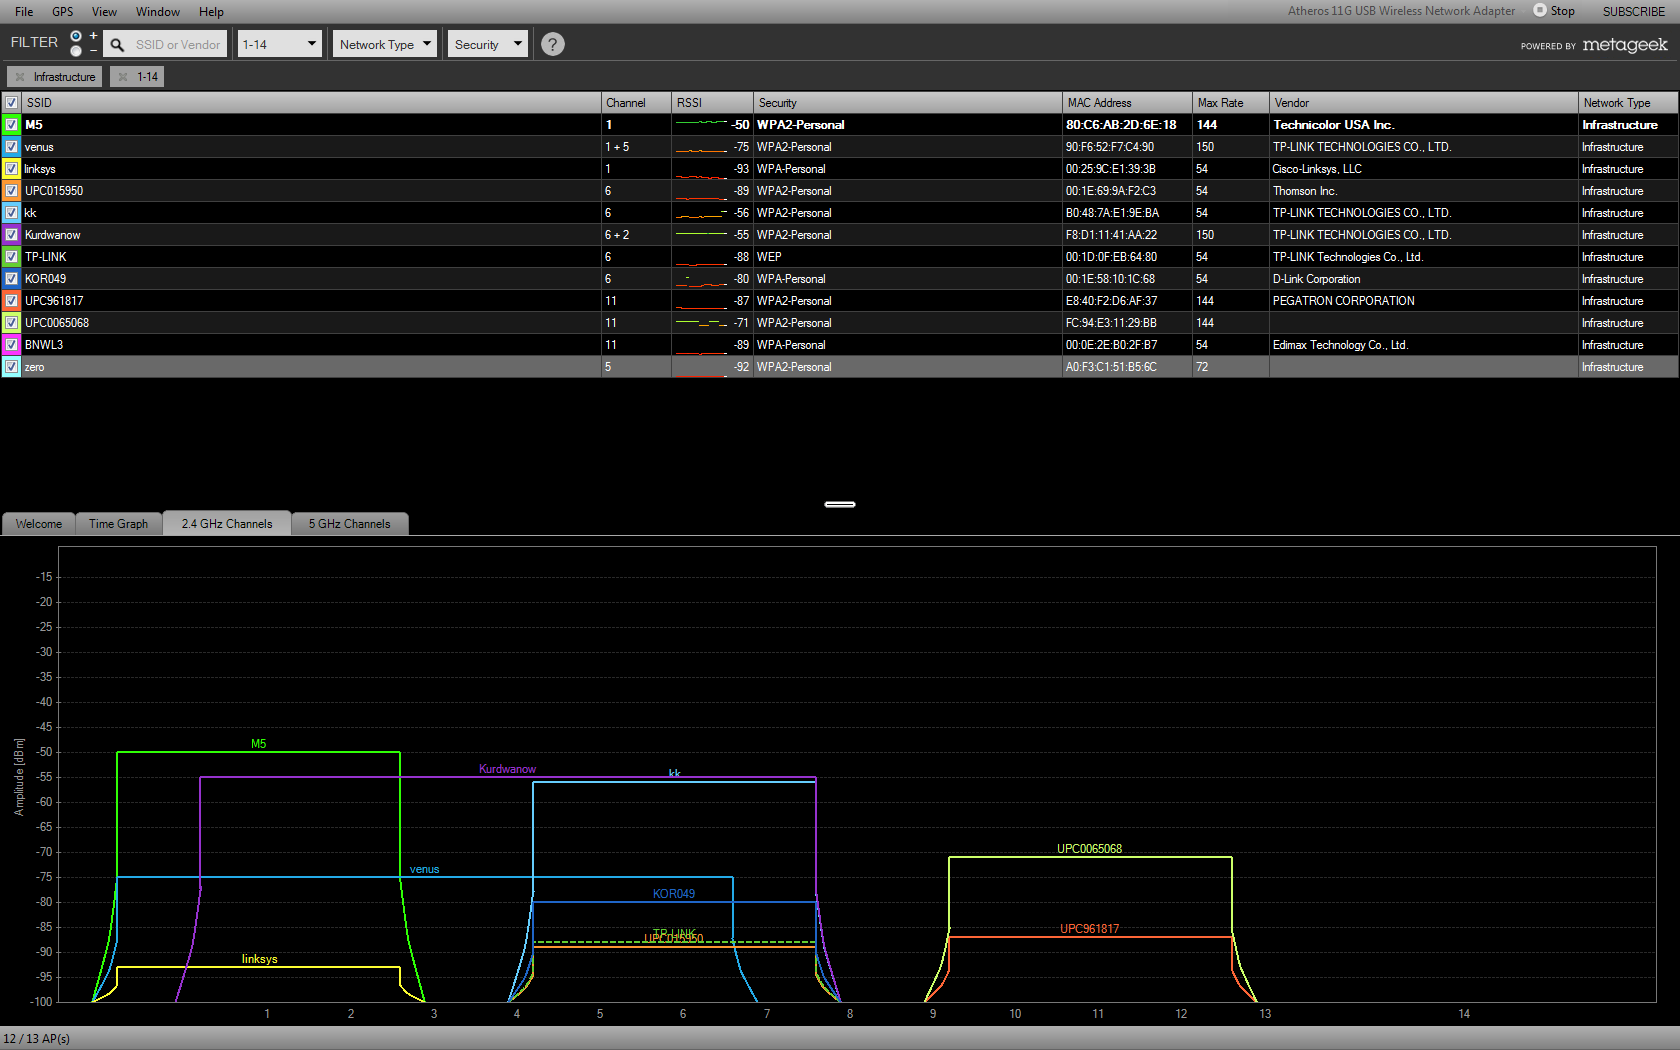This screenshot has width=1680, height=1050.
Task: Open the Help menu
Action: pyautogui.click(x=211, y=12)
